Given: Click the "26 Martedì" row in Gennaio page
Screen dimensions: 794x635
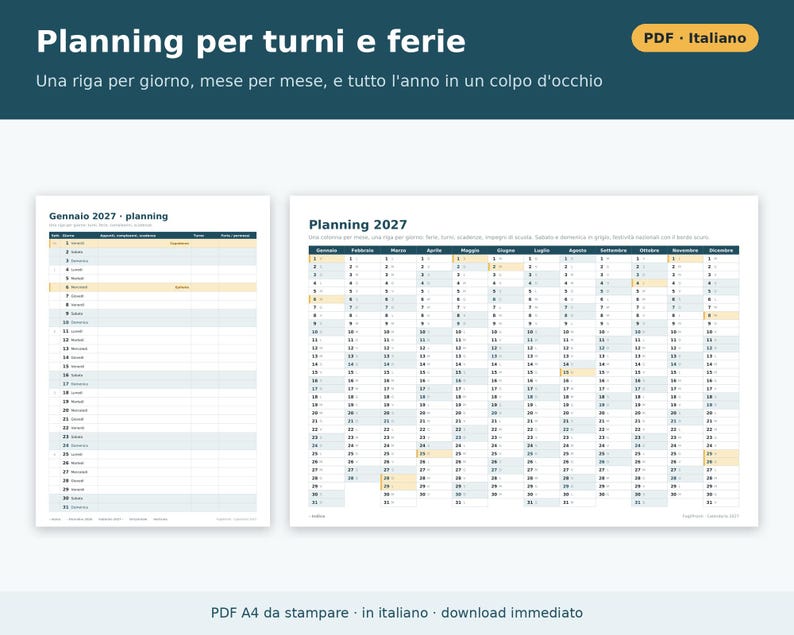Looking at the screenshot, I should (152, 463).
